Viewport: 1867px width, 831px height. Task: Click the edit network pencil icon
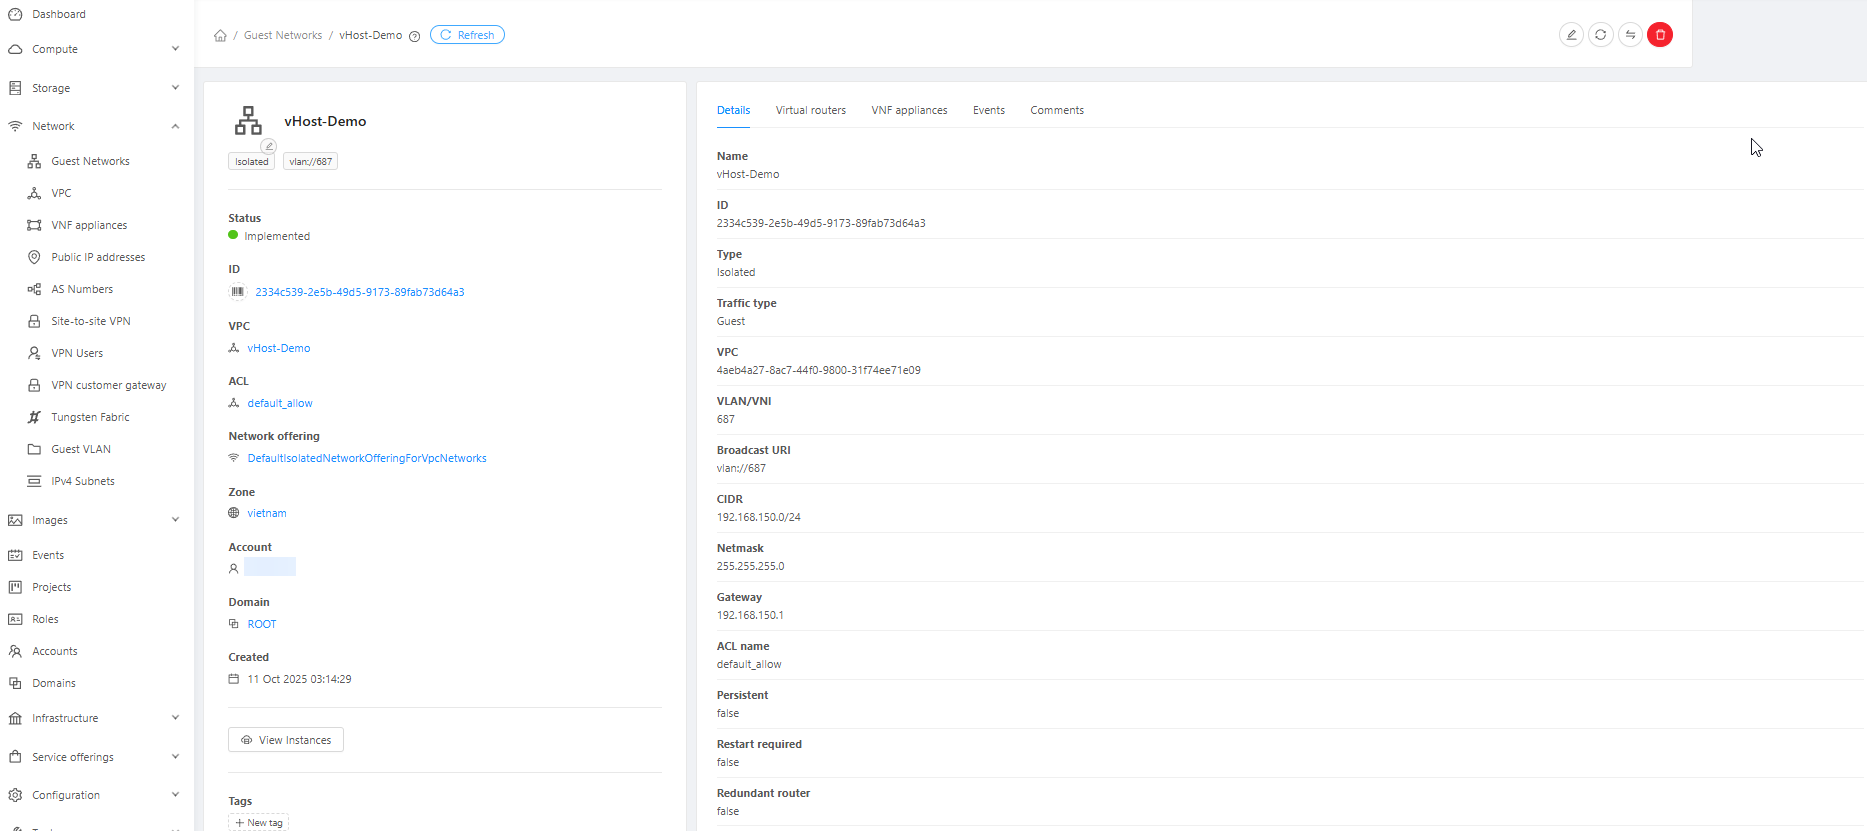tap(1571, 35)
